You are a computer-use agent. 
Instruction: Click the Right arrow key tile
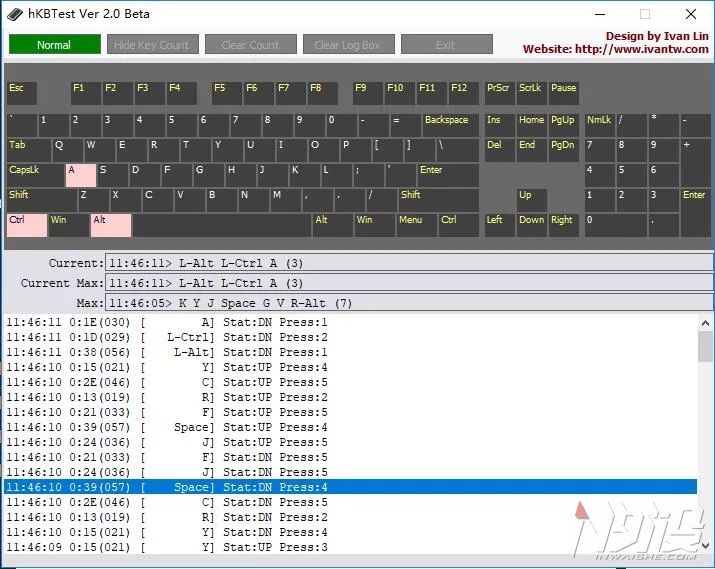[564, 225]
